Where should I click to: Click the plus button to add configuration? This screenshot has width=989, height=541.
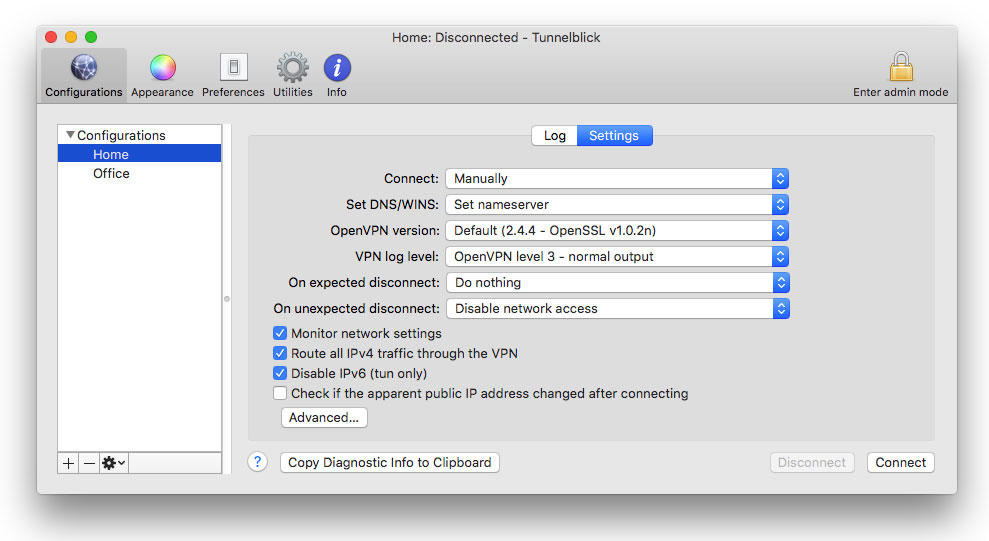pyautogui.click(x=68, y=463)
